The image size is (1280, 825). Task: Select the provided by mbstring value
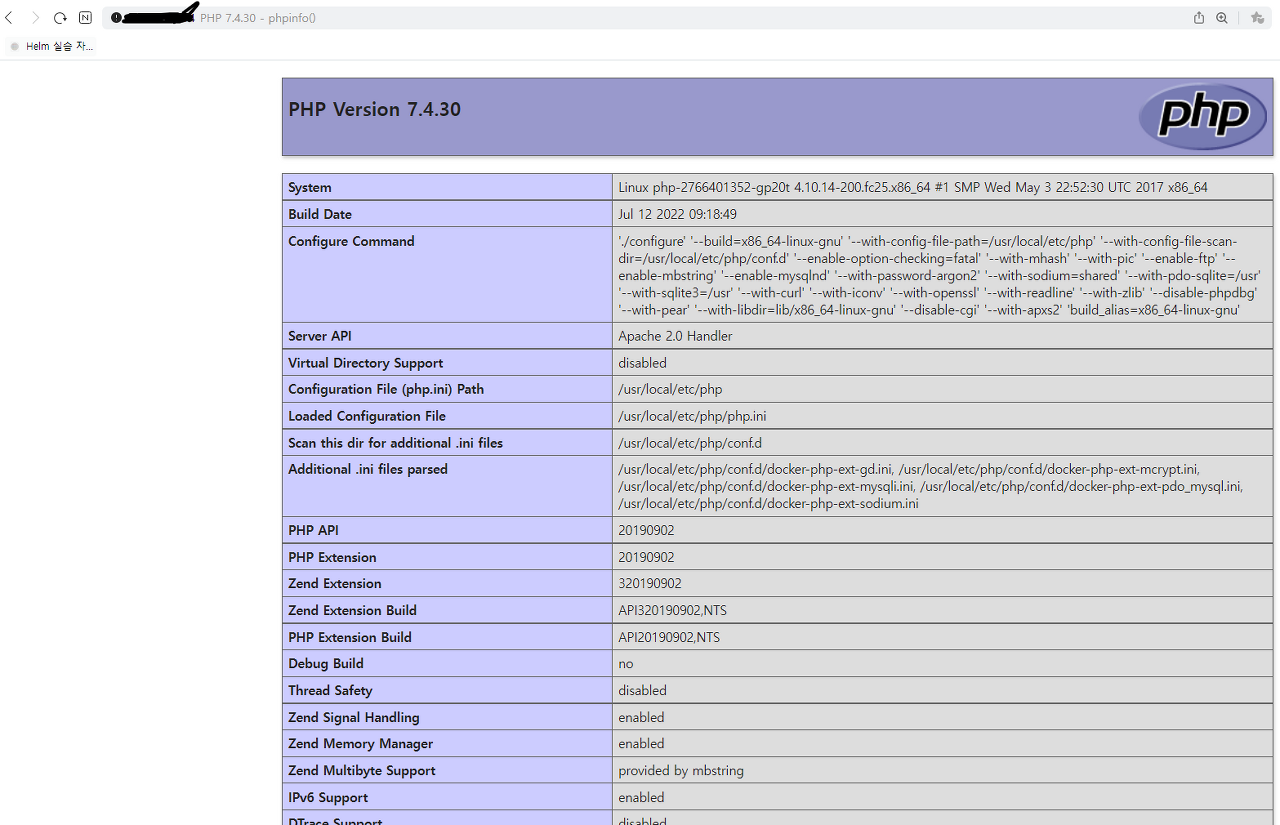[x=681, y=771]
